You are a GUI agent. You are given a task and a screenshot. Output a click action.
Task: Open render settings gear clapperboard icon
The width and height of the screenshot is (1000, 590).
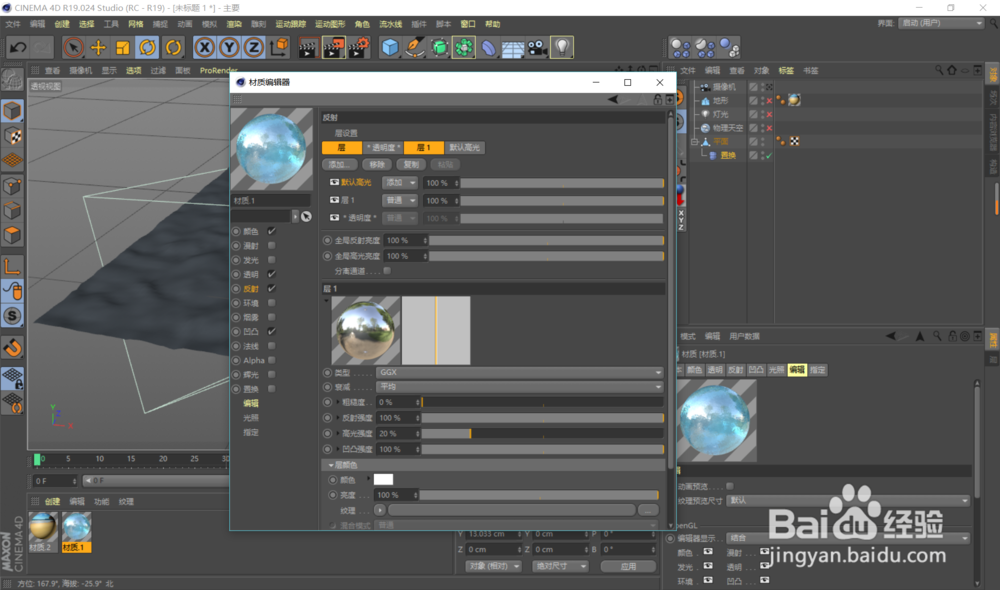pyautogui.click(x=359, y=48)
